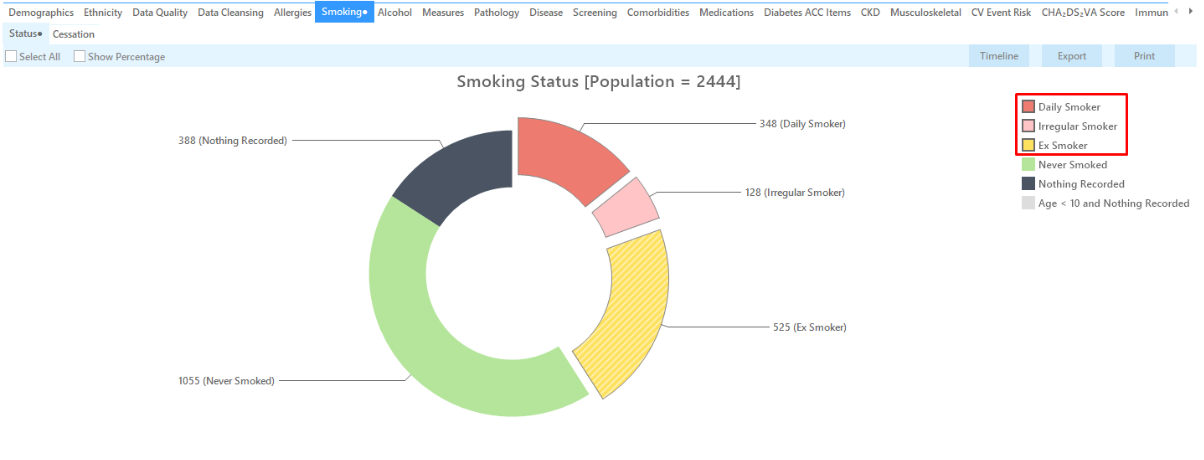This screenshot has width=1204, height=460.
Task: Go to the Screening tab
Action: (x=595, y=13)
